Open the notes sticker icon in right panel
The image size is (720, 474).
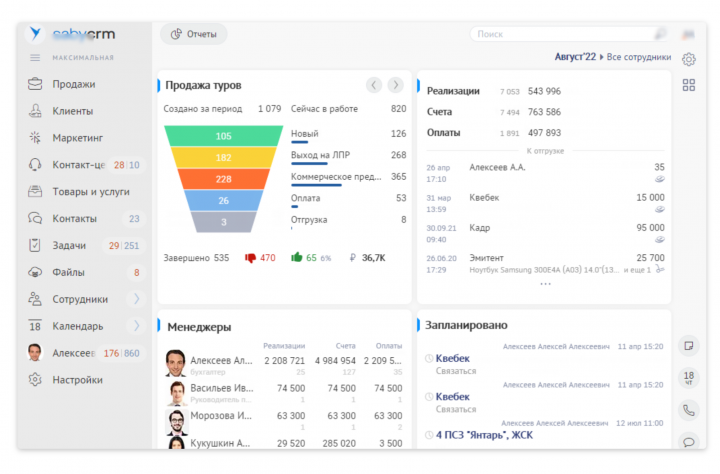click(x=688, y=345)
